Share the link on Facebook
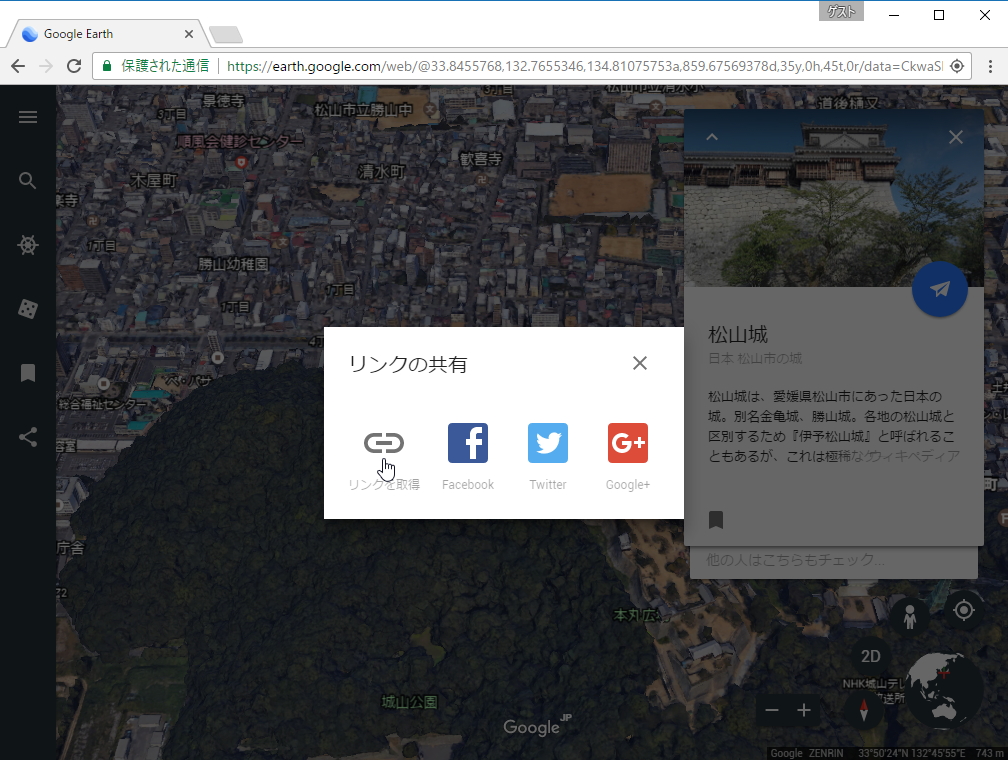Image resolution: width=1008 pixels, height=760 pixels. pyautogui.click(x=467, y=443)
